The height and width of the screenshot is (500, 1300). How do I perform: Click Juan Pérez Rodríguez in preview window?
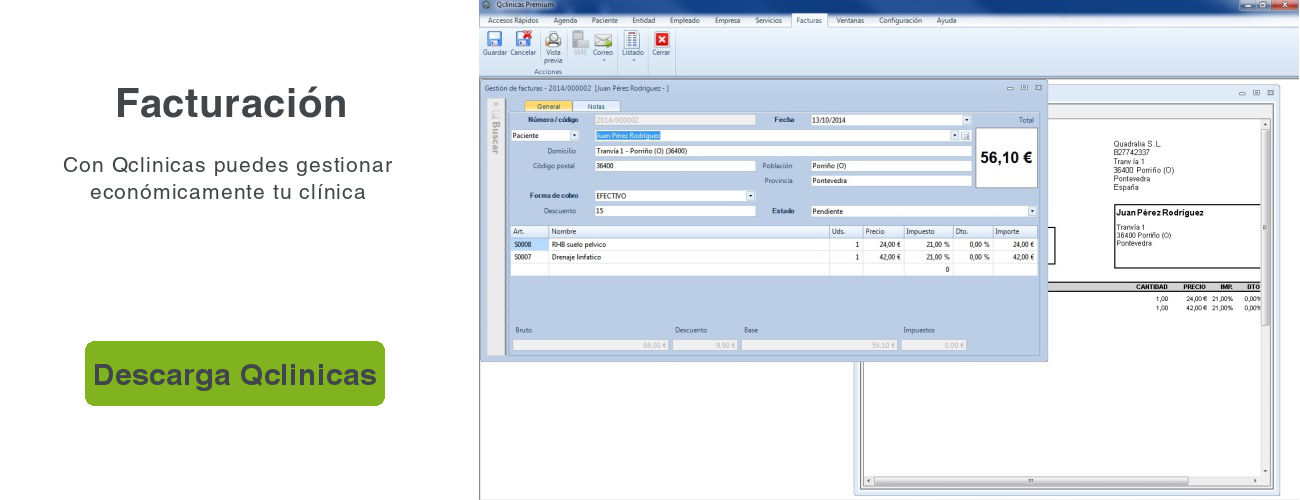(1160, 212)
